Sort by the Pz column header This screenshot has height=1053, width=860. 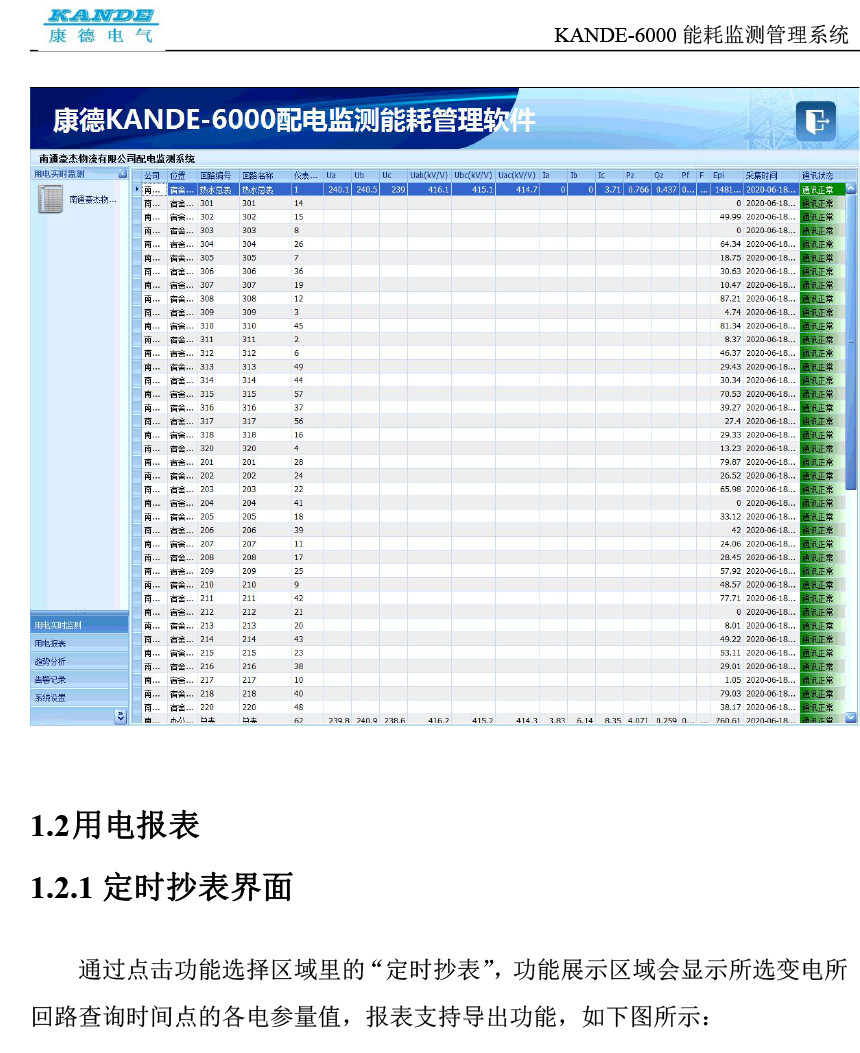(637, 175)
